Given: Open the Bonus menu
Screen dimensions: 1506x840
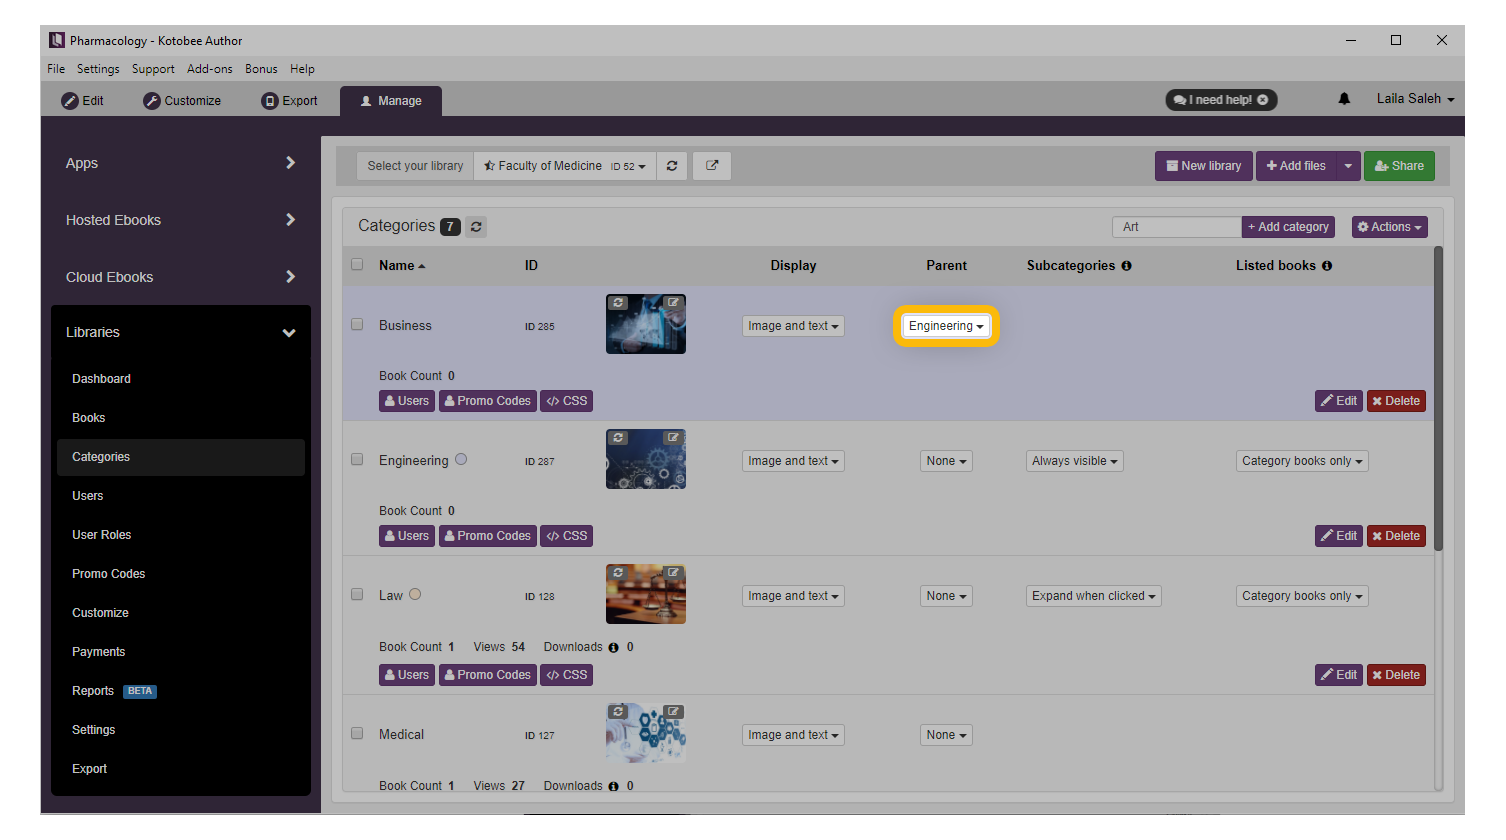Looking at the screenshot, I should (261, 69).
